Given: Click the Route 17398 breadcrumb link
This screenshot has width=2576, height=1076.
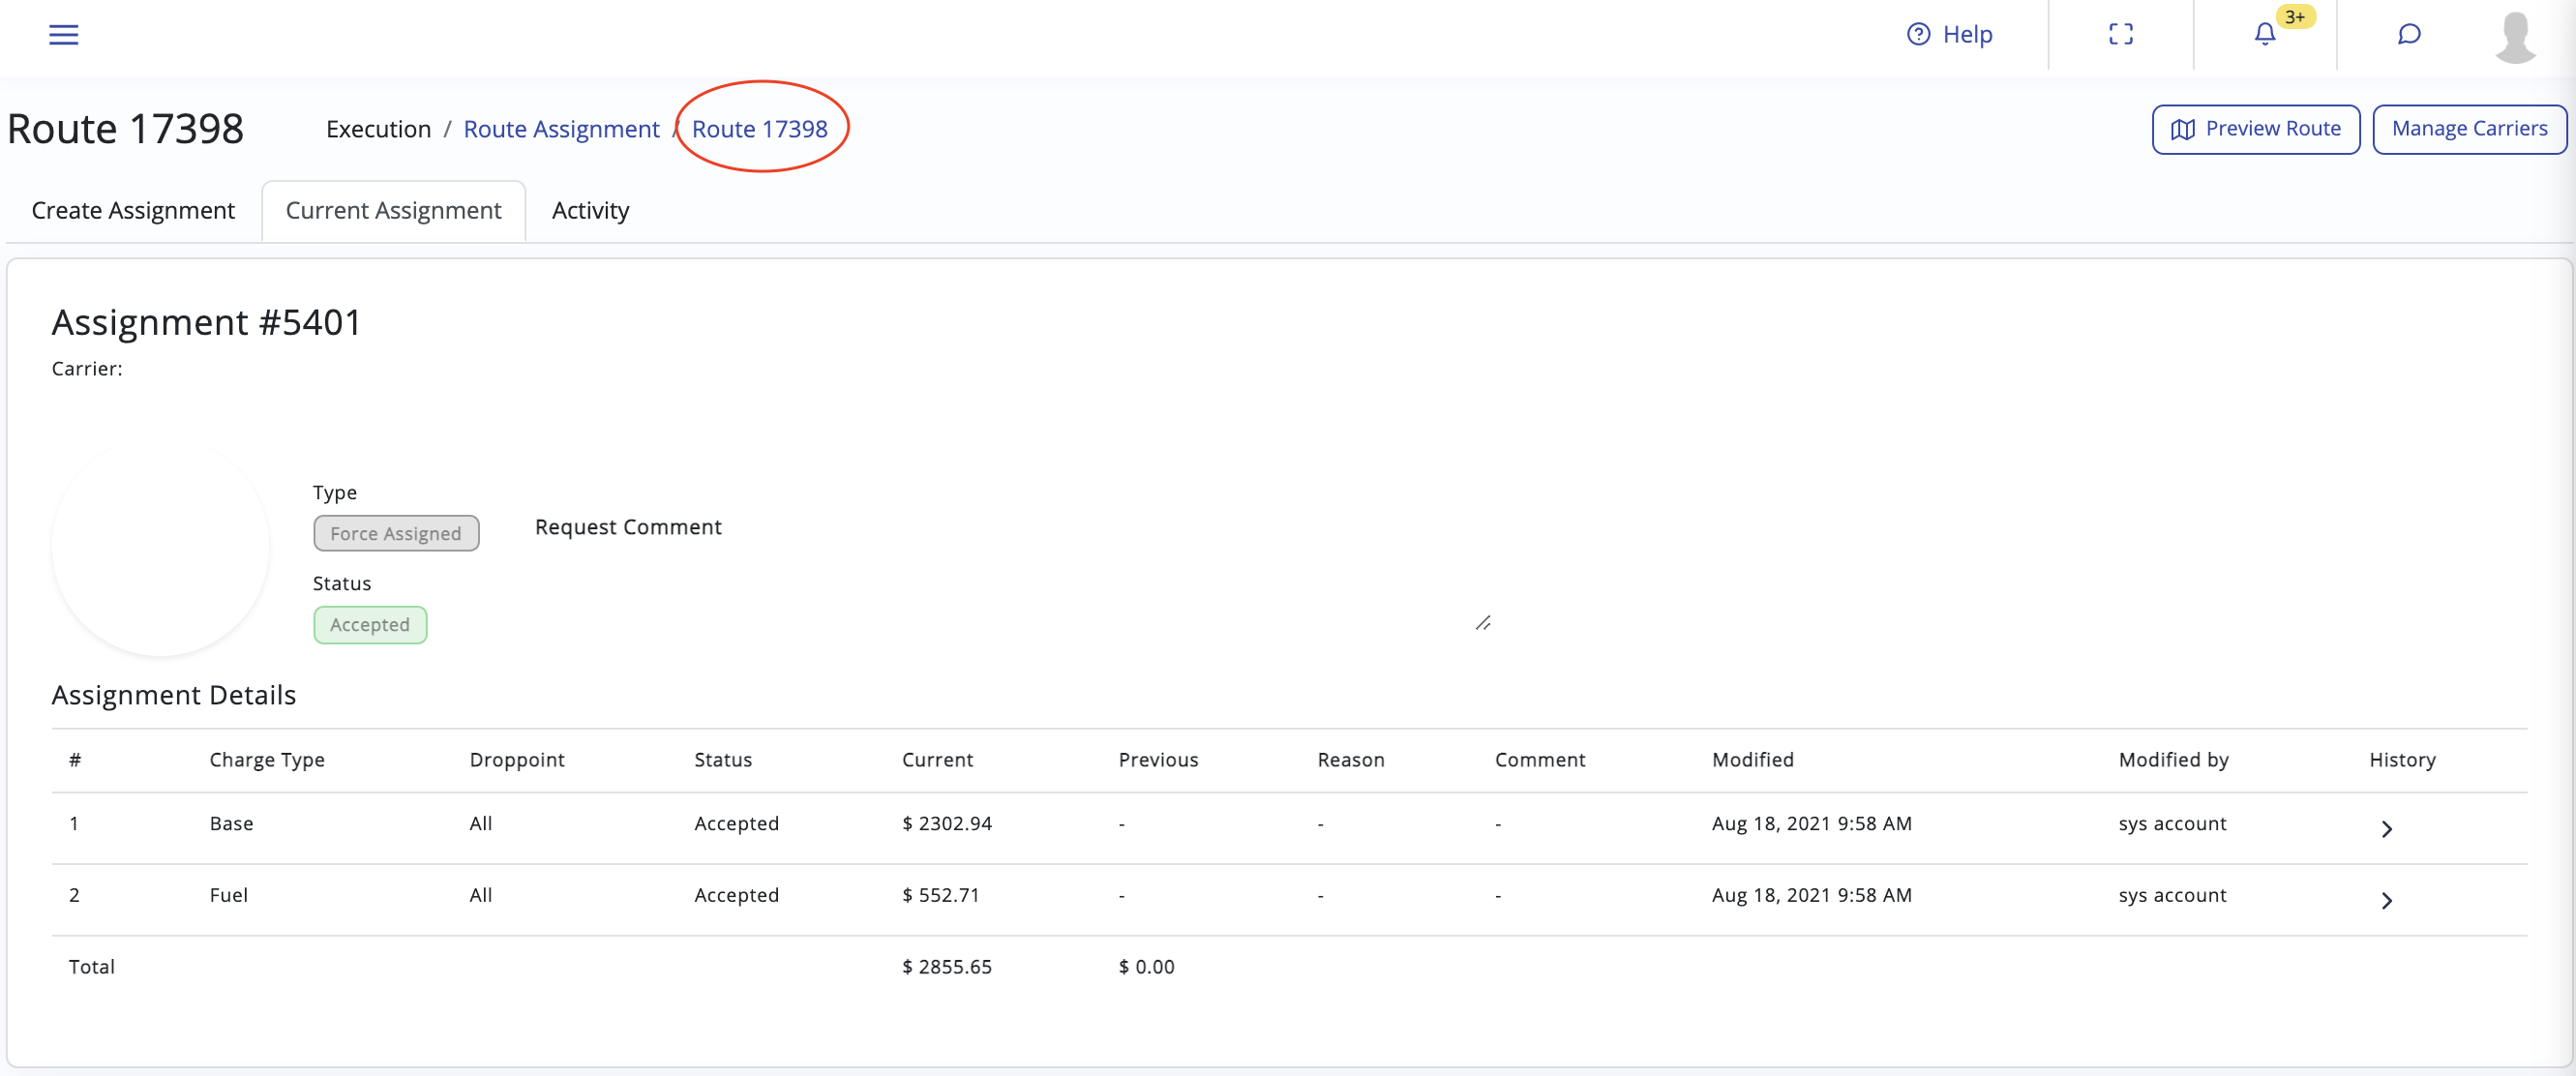Looking at the screenshot, I should (x=759, y=129).
